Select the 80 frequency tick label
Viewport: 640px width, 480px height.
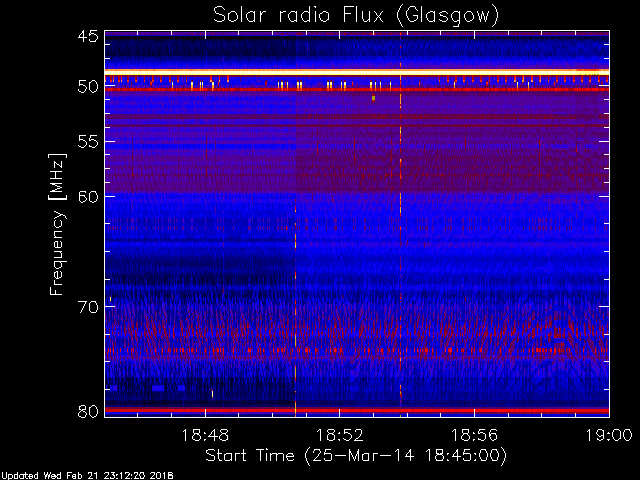[x=88, y=411]
